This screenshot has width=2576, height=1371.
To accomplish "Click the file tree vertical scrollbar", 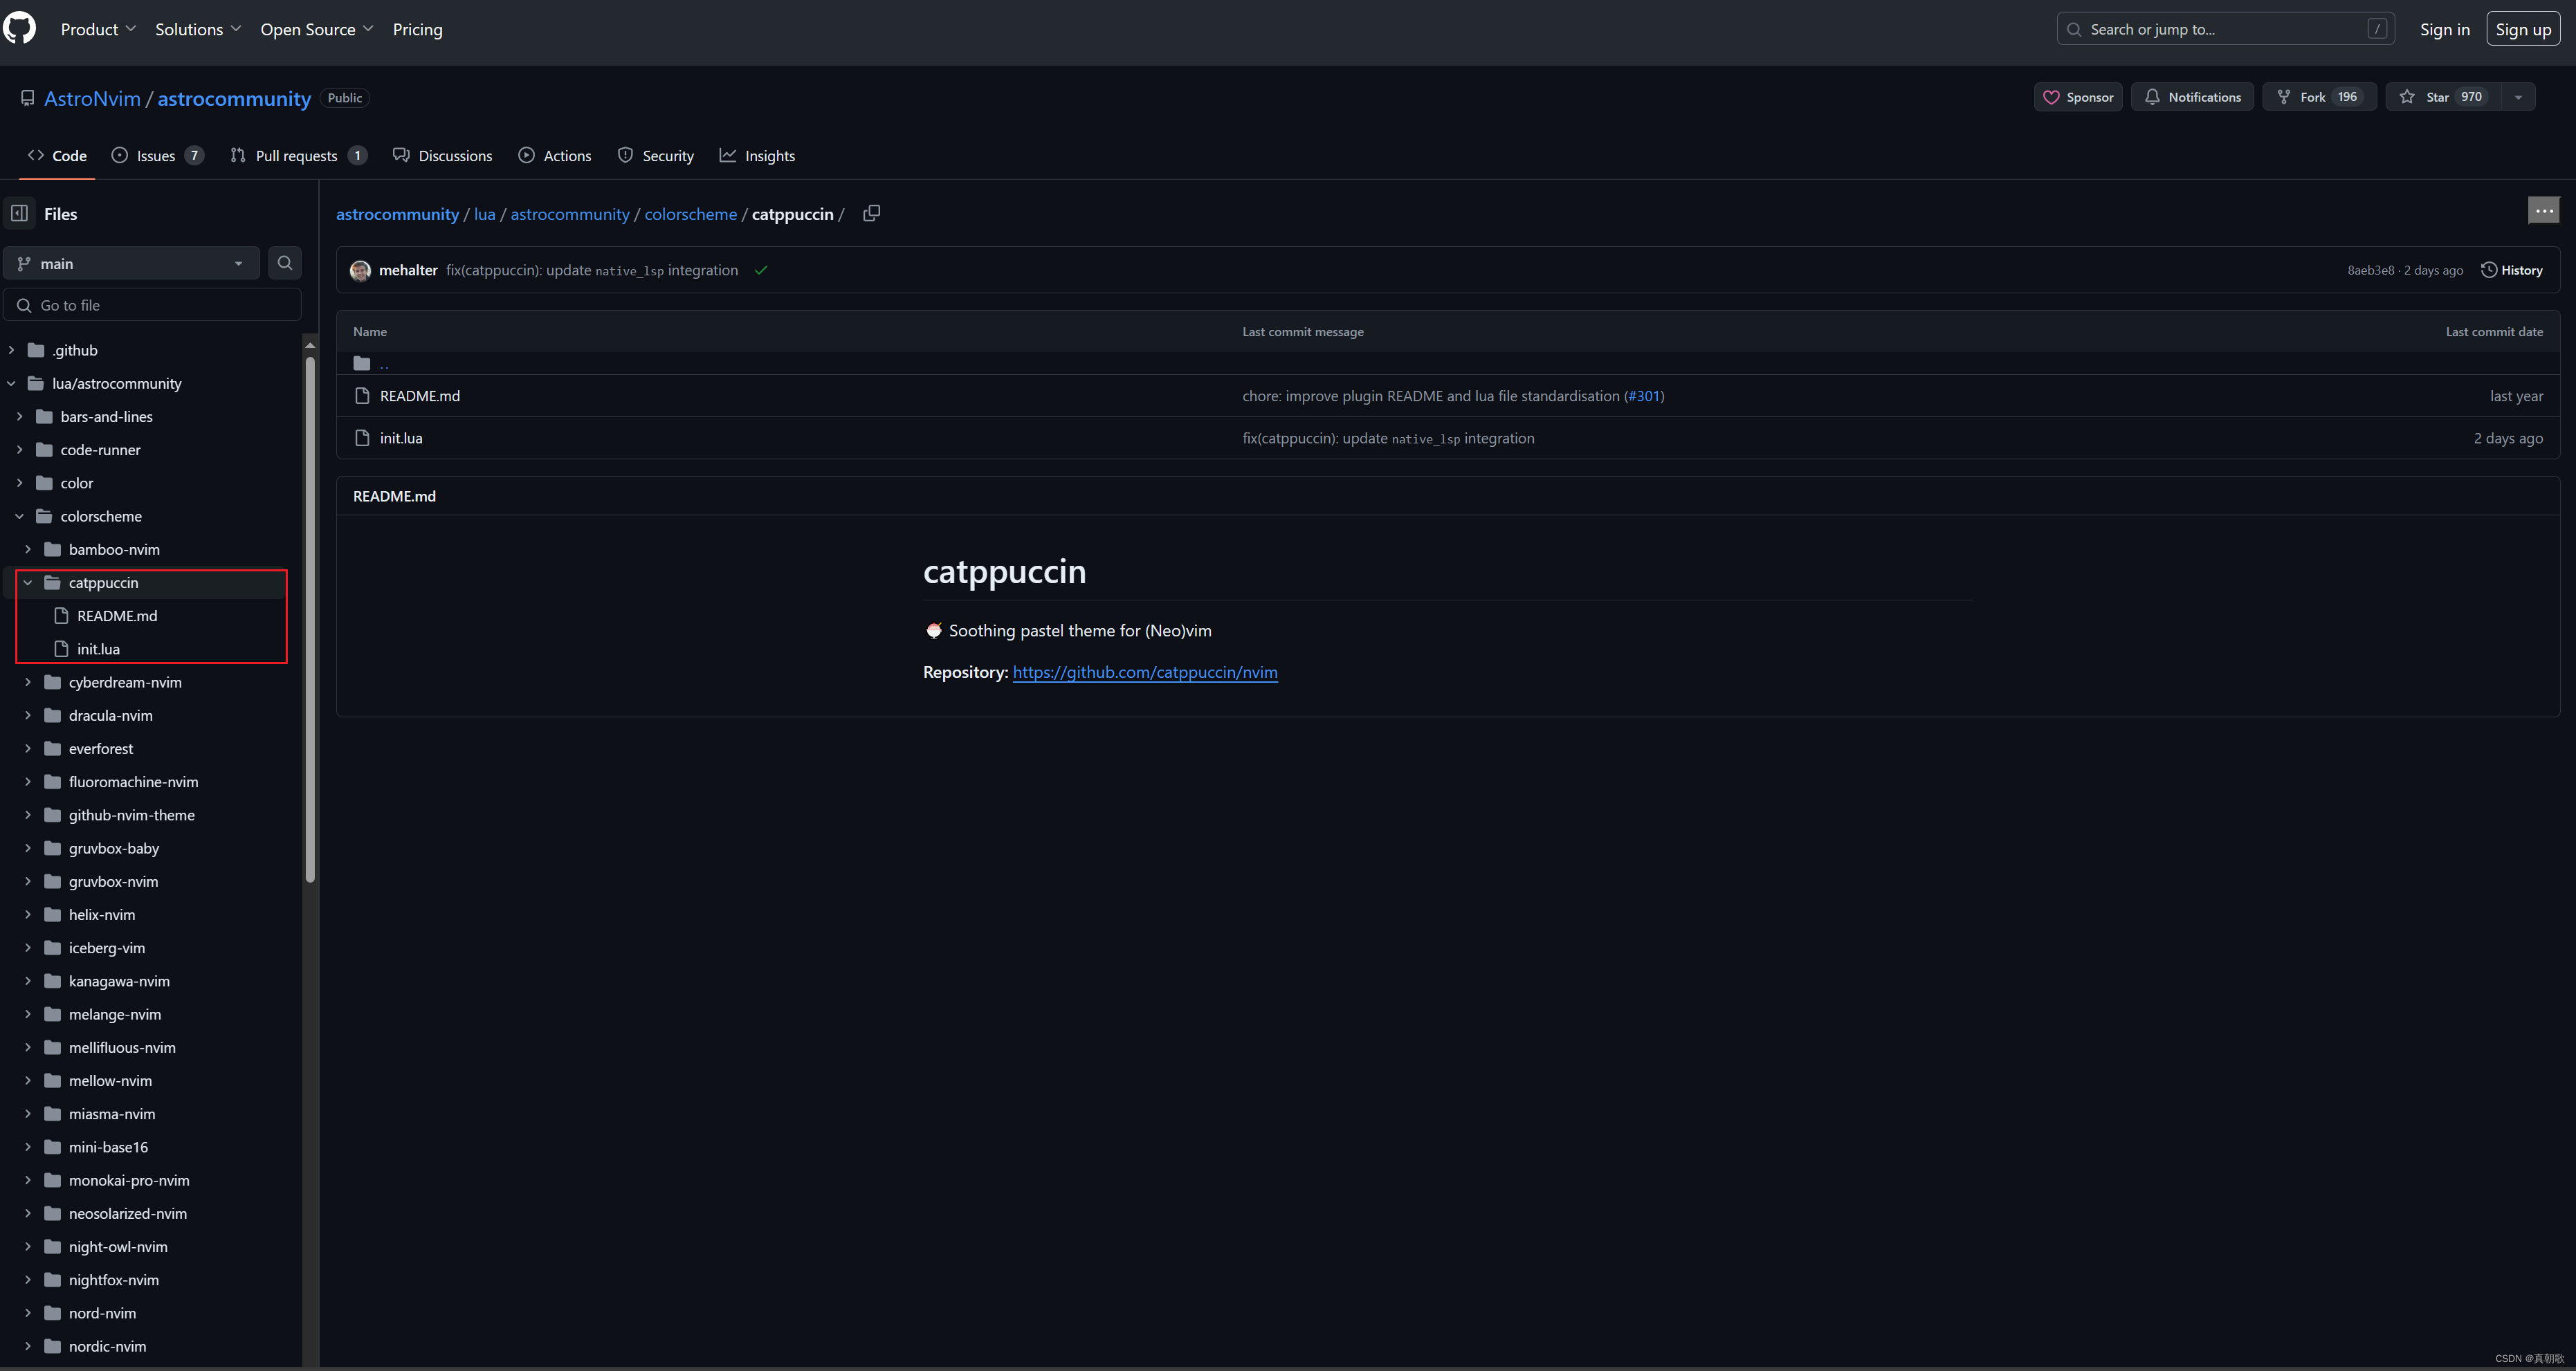I will click(x=310, y=620).
